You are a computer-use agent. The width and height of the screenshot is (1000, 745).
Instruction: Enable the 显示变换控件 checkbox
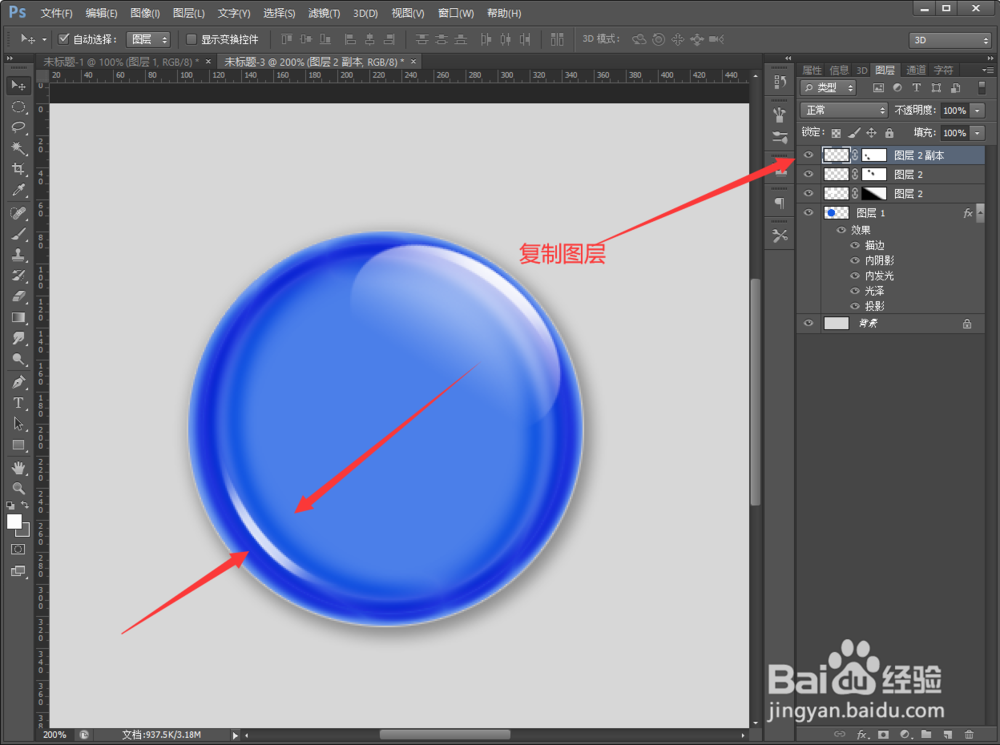191,39
